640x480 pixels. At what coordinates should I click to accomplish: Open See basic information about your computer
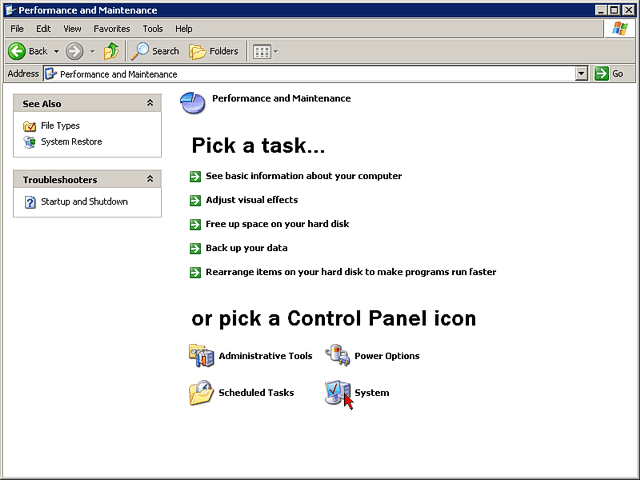[304, 176]
